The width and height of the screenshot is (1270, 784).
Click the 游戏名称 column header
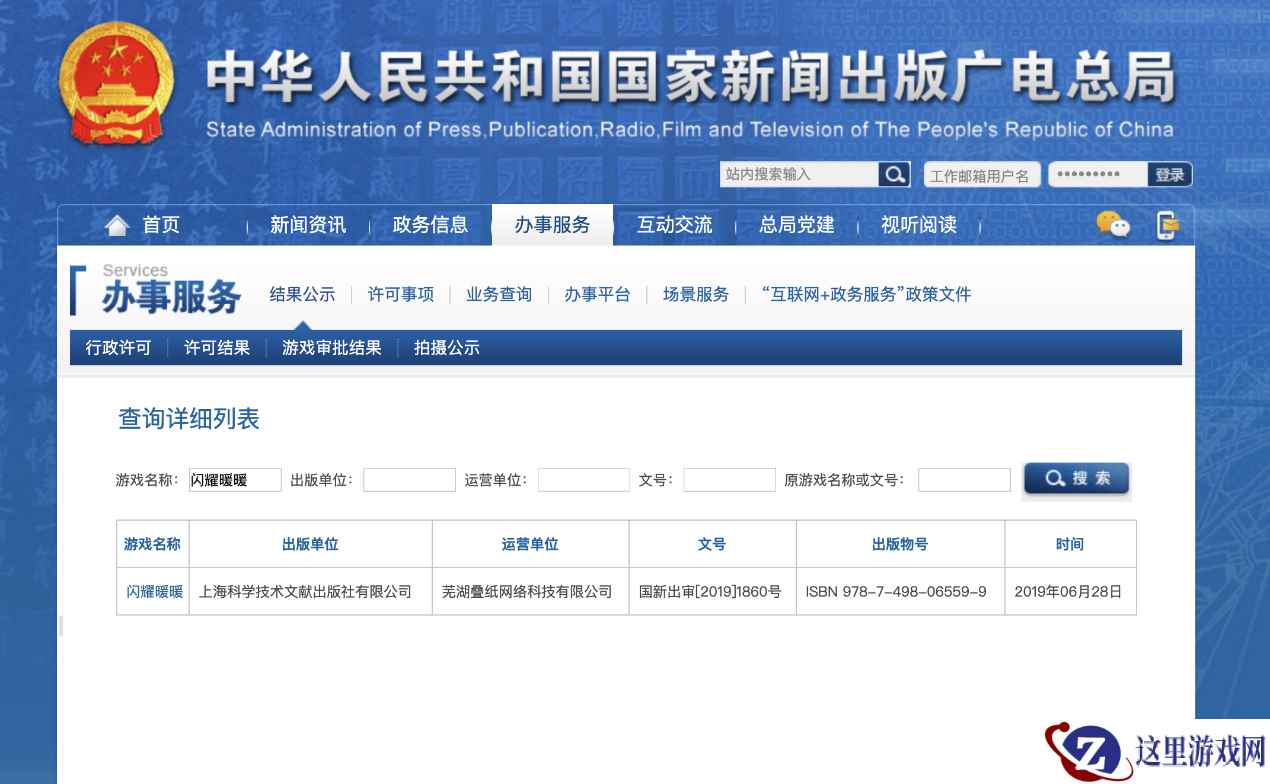point(152,544)
